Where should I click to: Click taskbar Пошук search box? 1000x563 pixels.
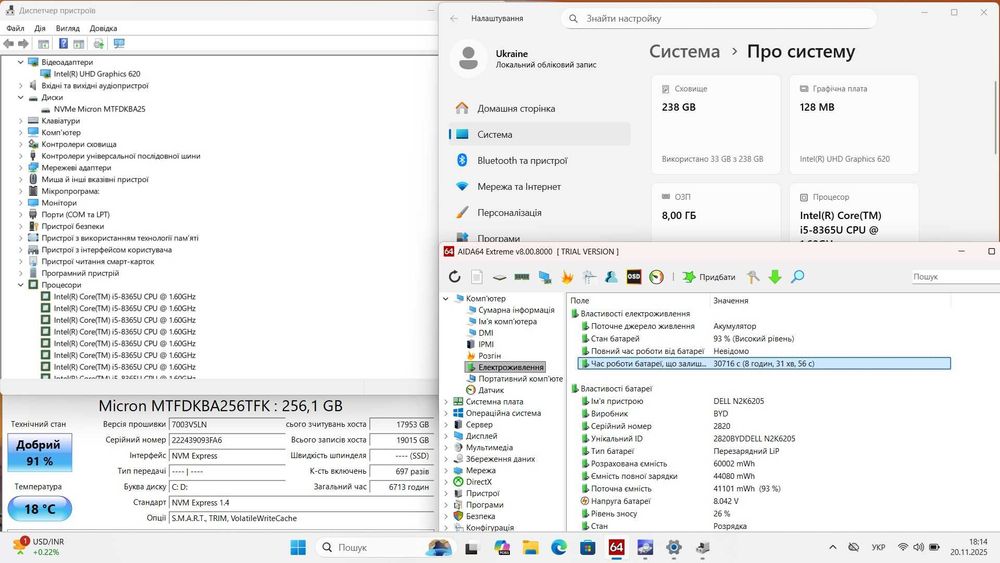386,547
